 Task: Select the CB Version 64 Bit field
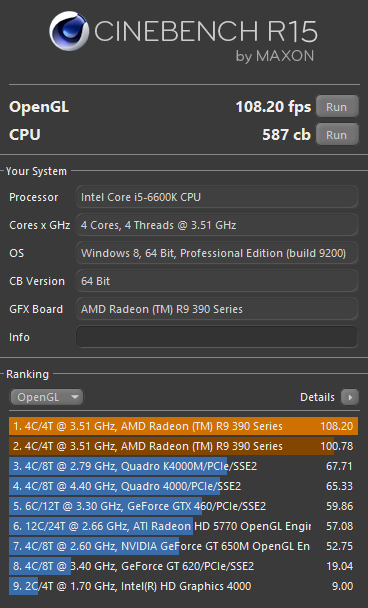pos(217,281)
